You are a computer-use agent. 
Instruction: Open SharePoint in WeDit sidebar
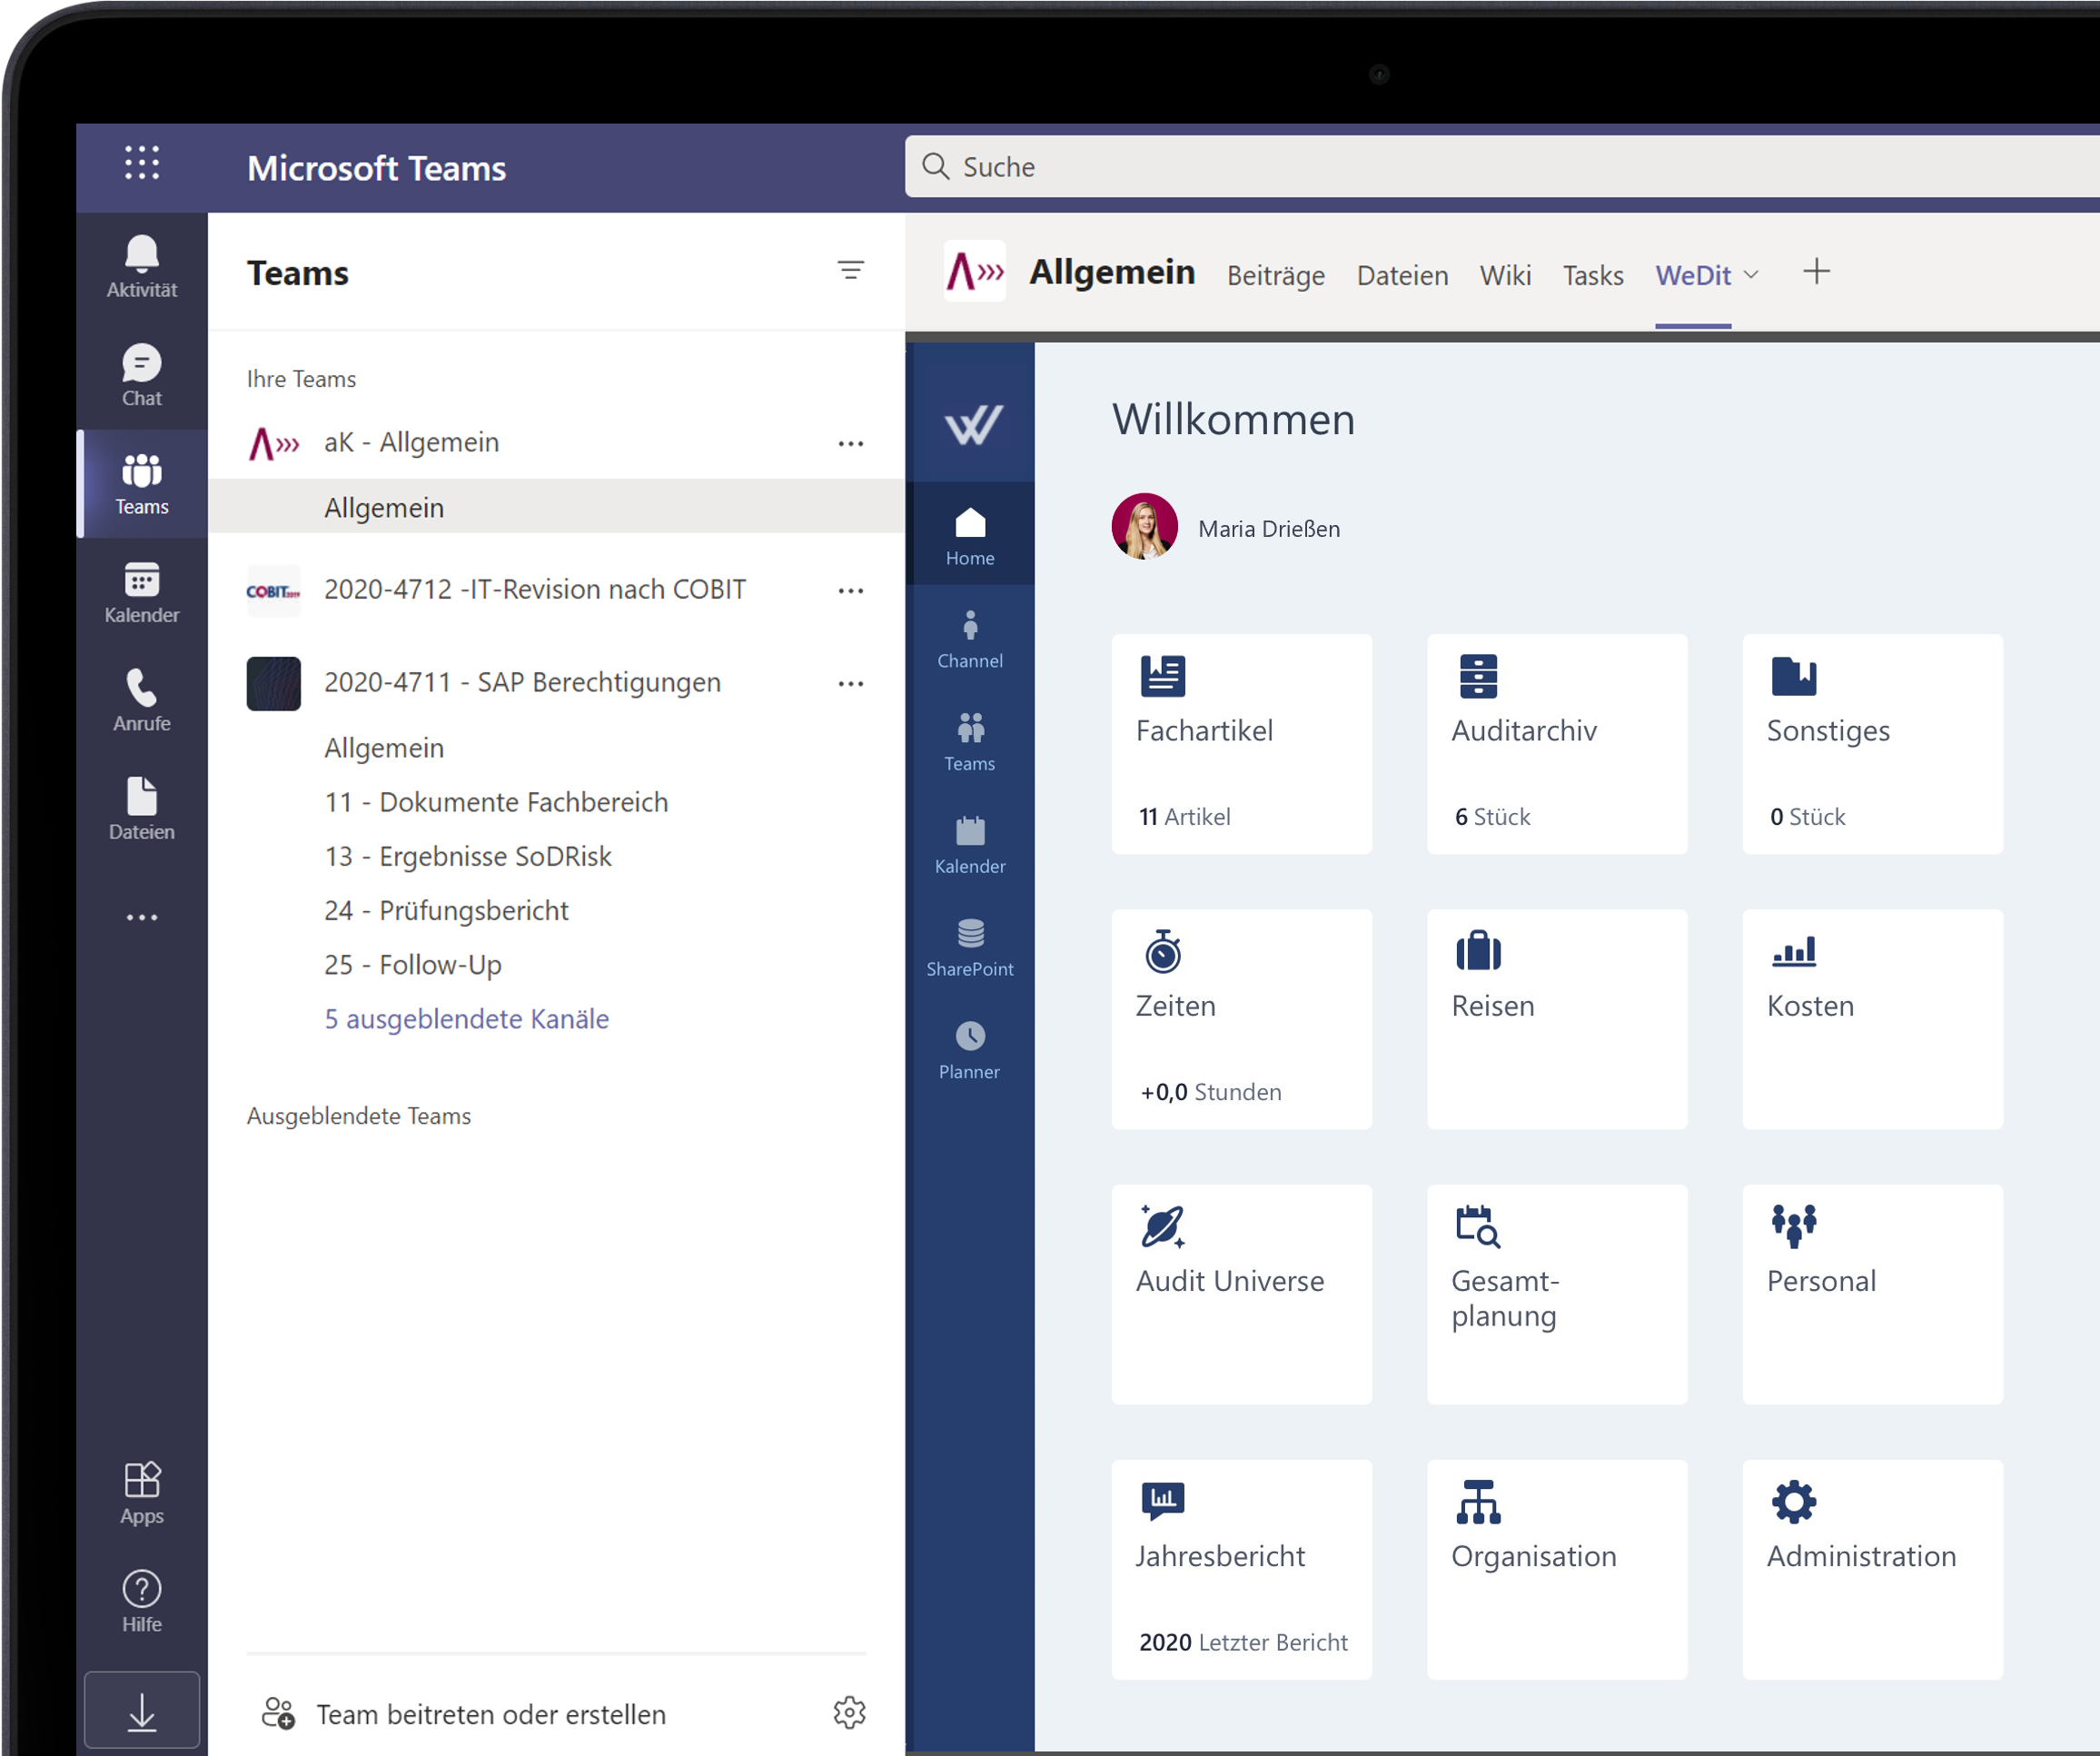click(x=969, y=947)
